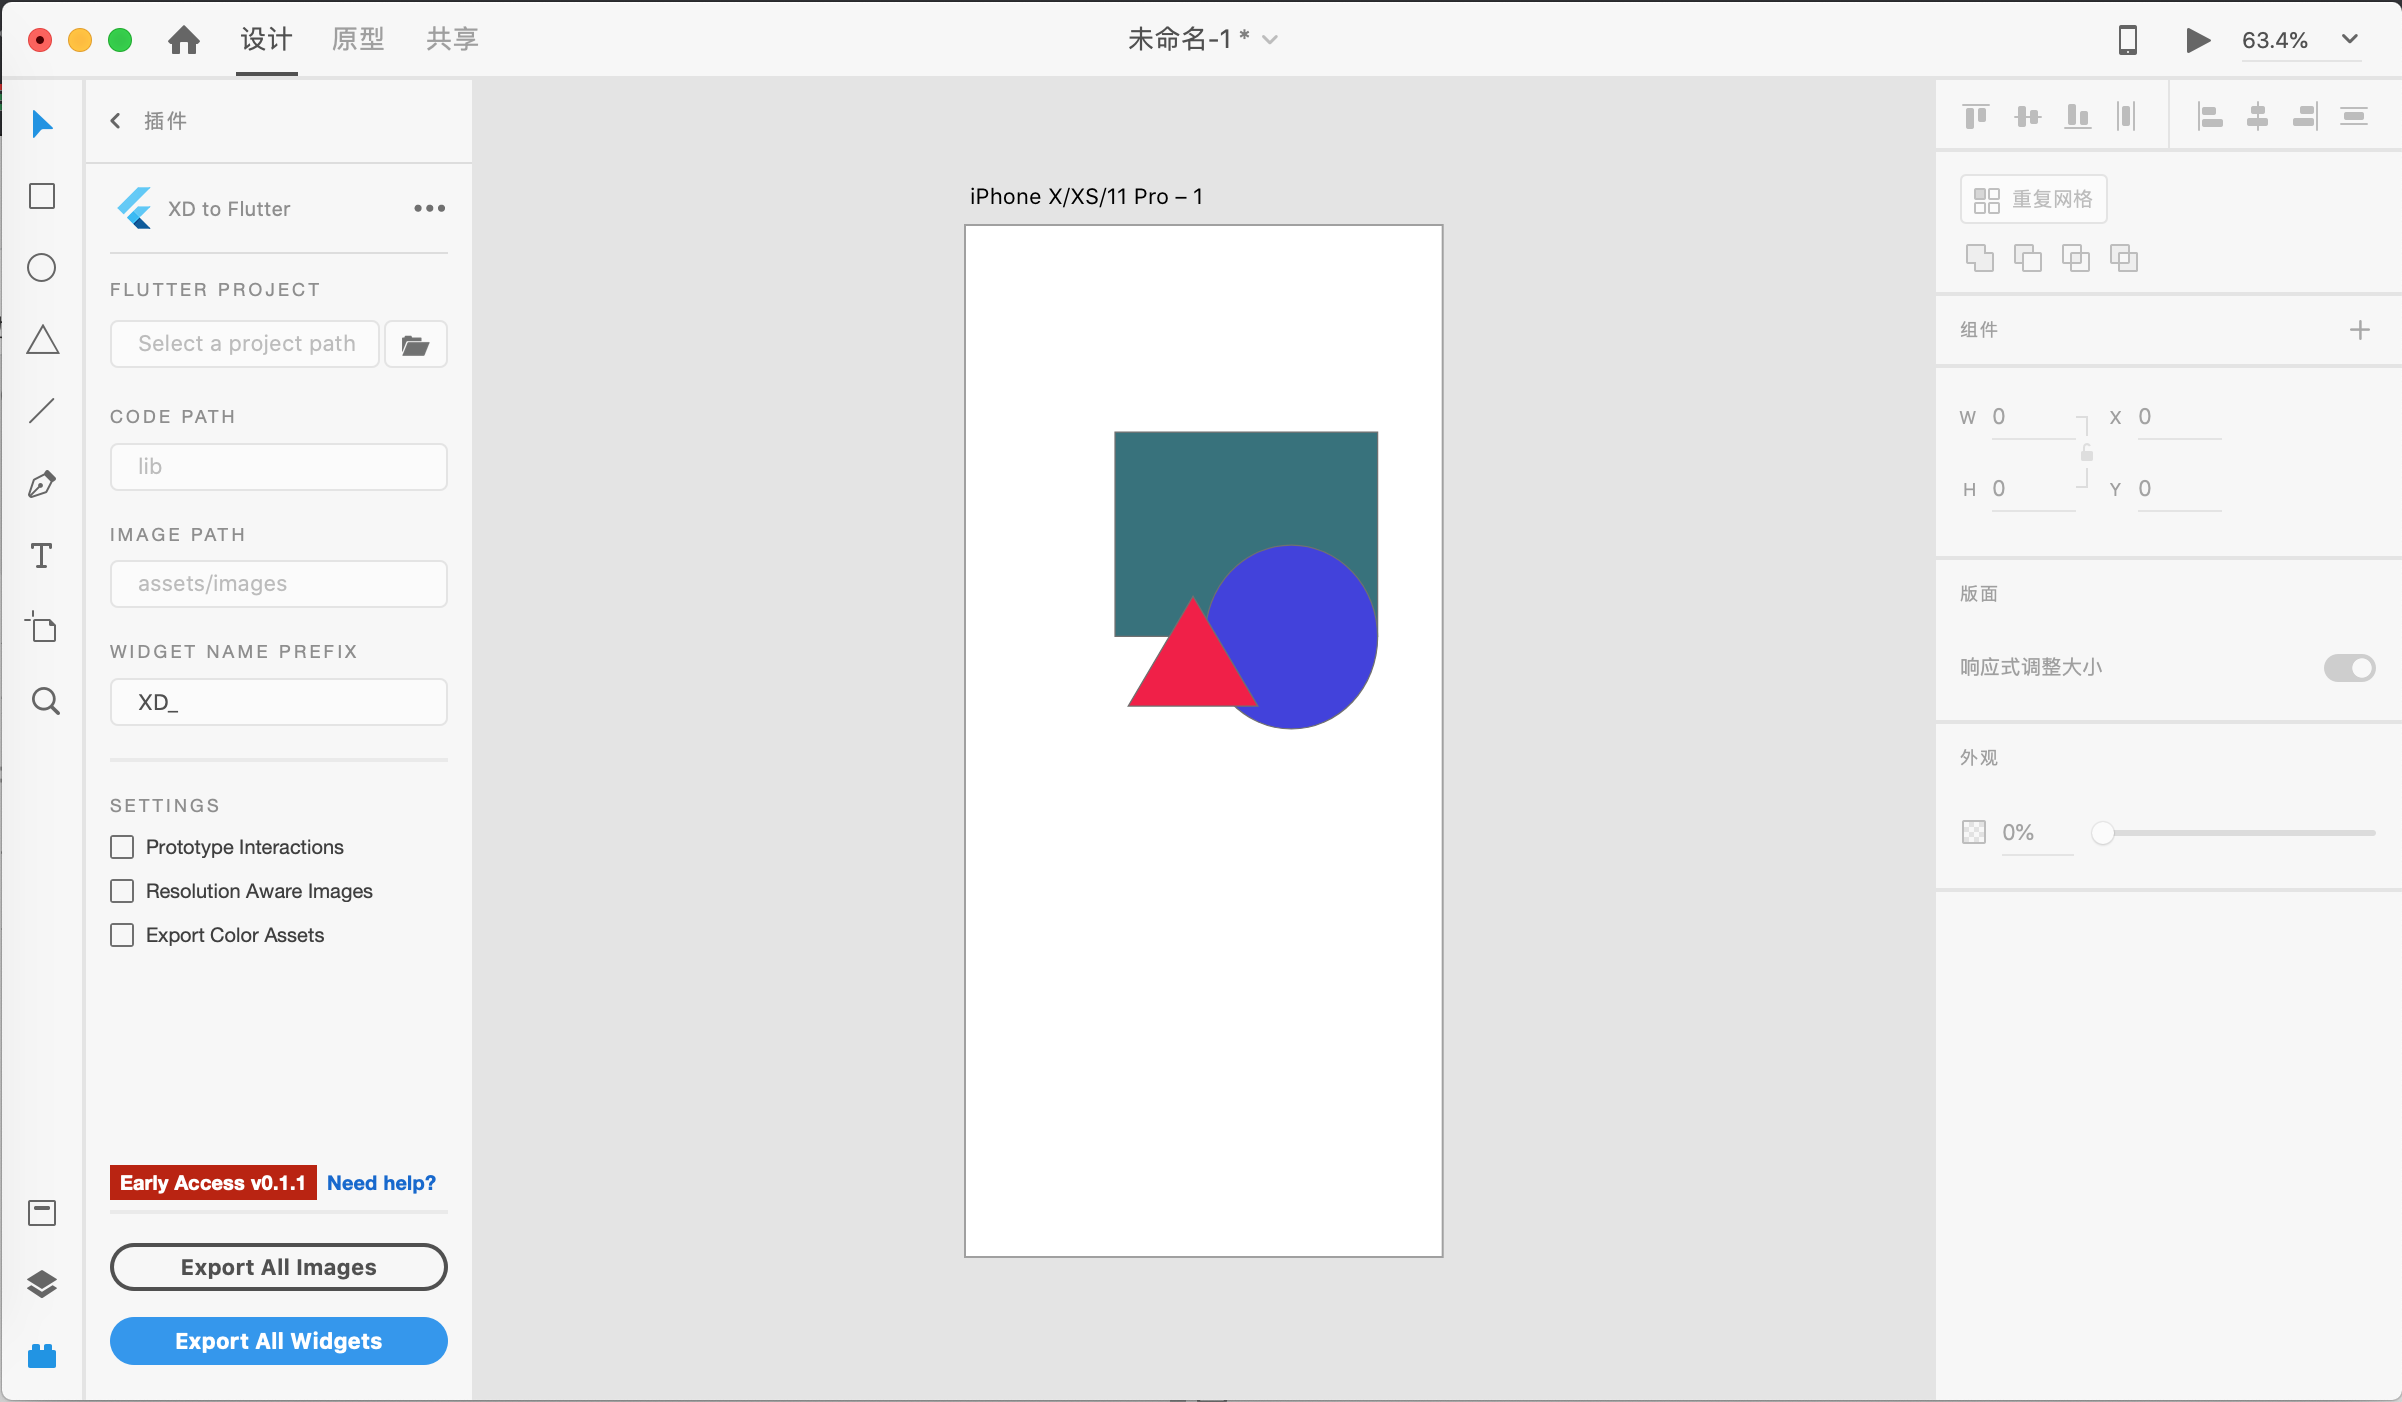The width and height of the screenshot is (2402, 1402).
Task: Select the Artboard tool
Action: (42, 628)
